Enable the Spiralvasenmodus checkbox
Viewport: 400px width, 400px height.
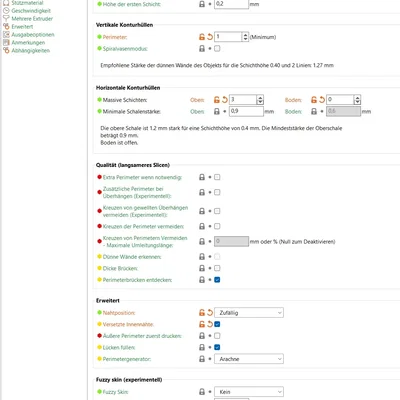coord(217,49)
